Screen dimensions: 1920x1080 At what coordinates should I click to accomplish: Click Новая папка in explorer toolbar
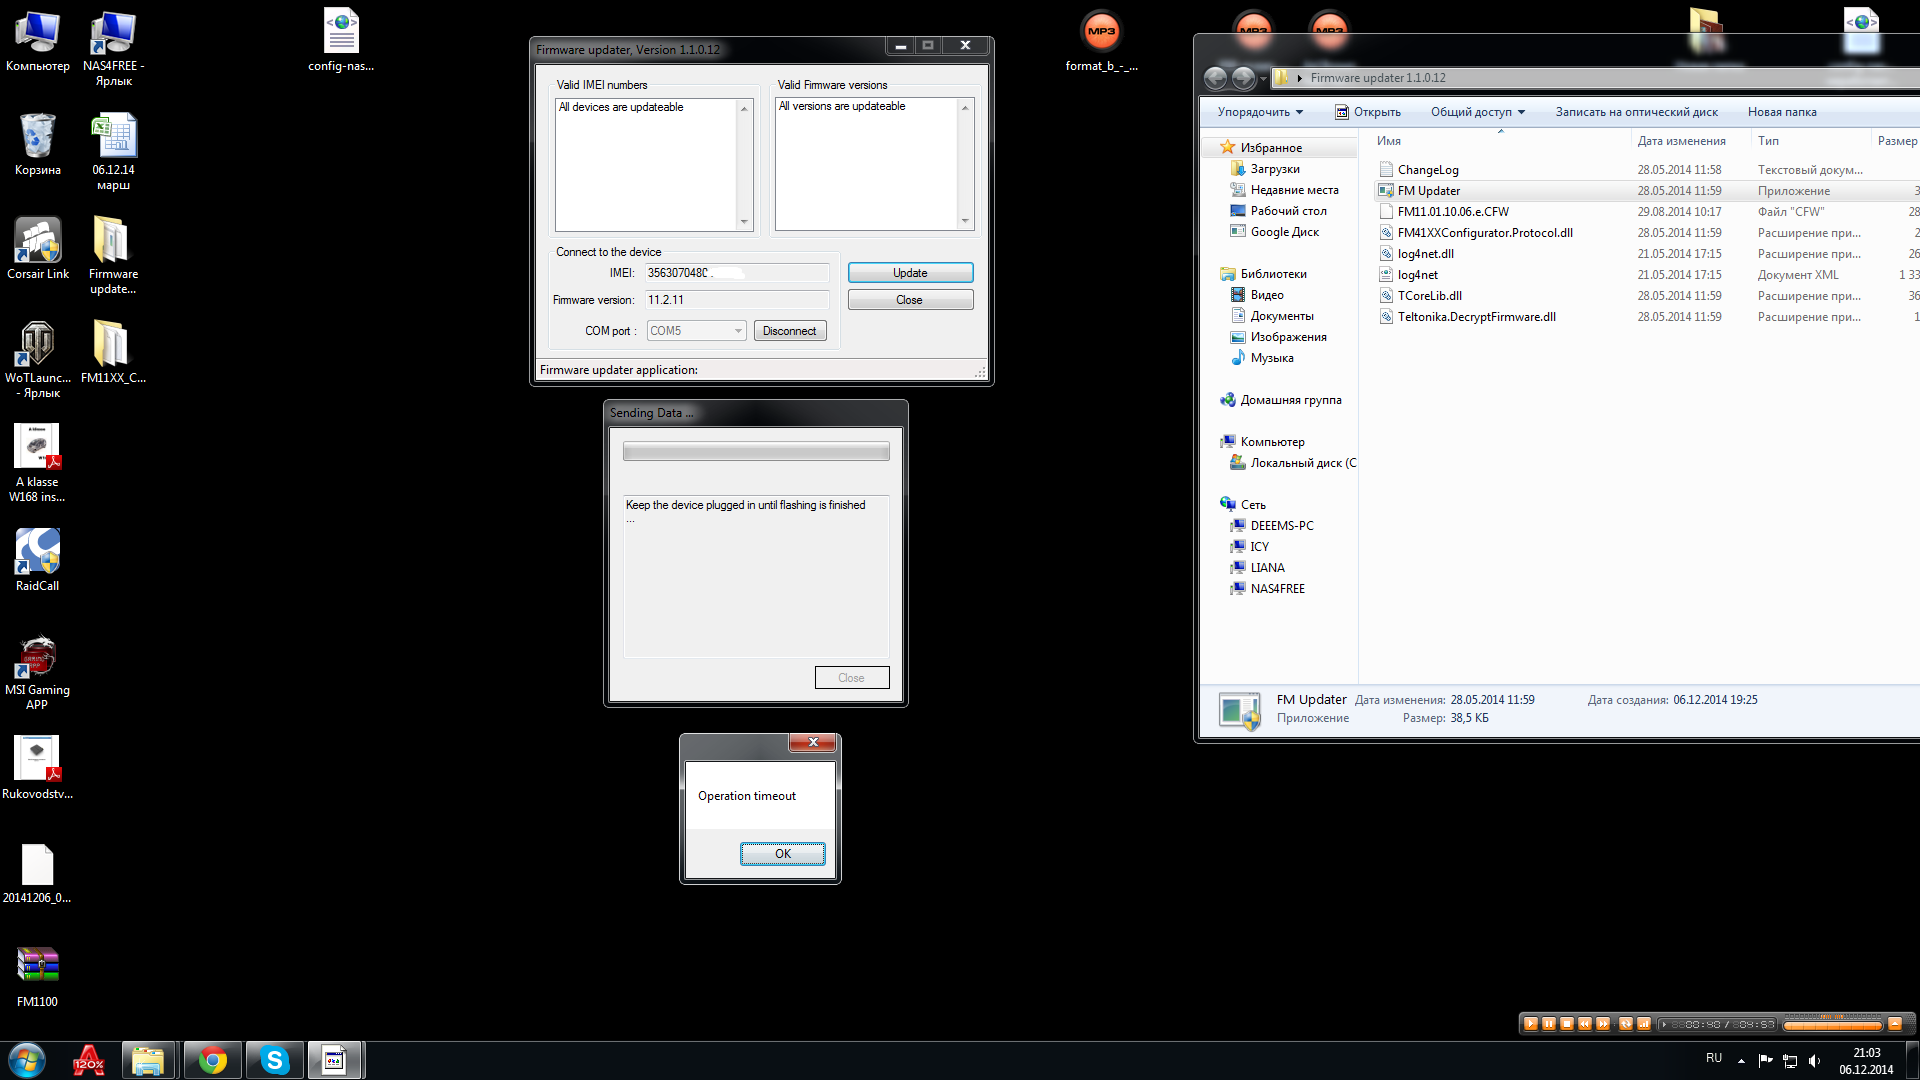tap(1781, 112)
